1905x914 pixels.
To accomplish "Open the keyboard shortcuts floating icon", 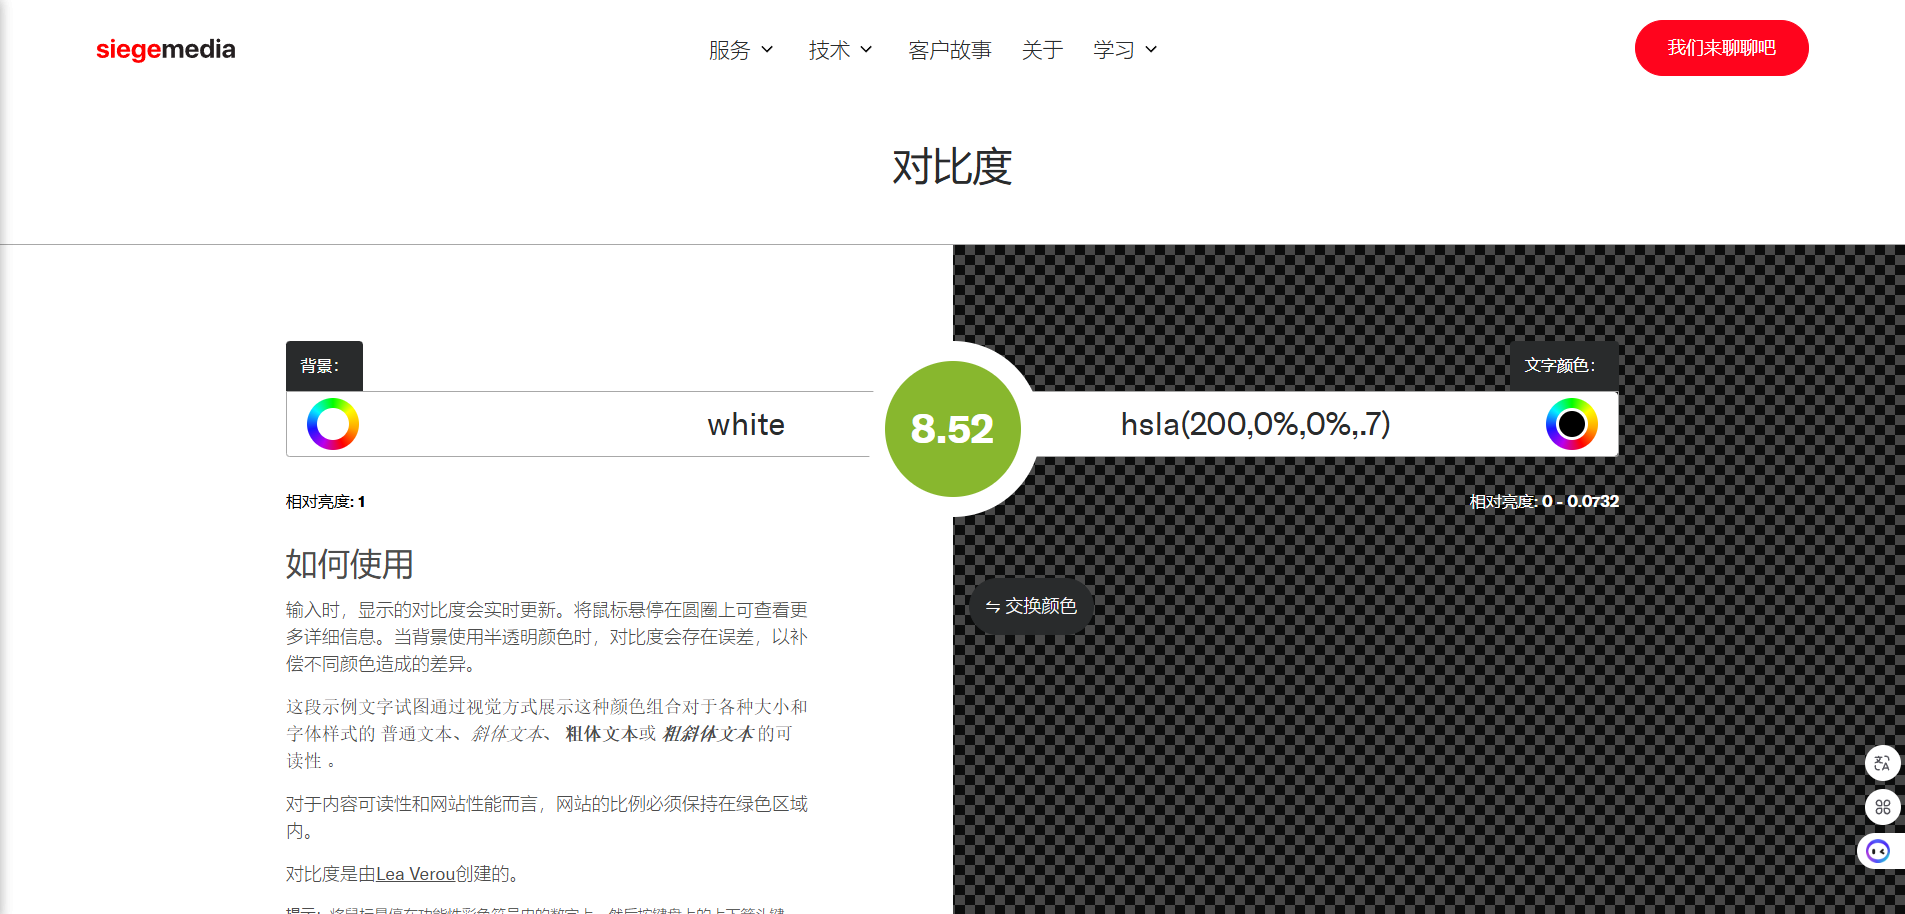I will (1883, 807).
